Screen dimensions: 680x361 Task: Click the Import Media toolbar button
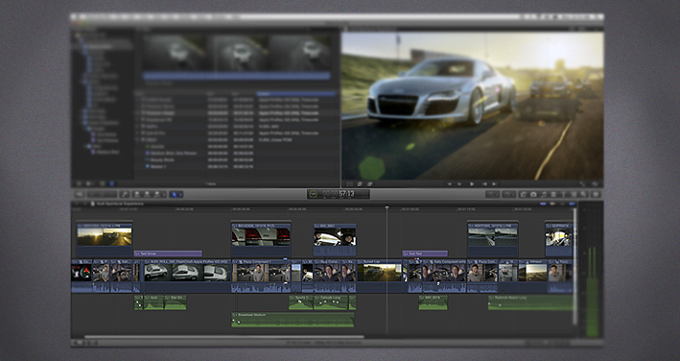[x=79, y=194]
